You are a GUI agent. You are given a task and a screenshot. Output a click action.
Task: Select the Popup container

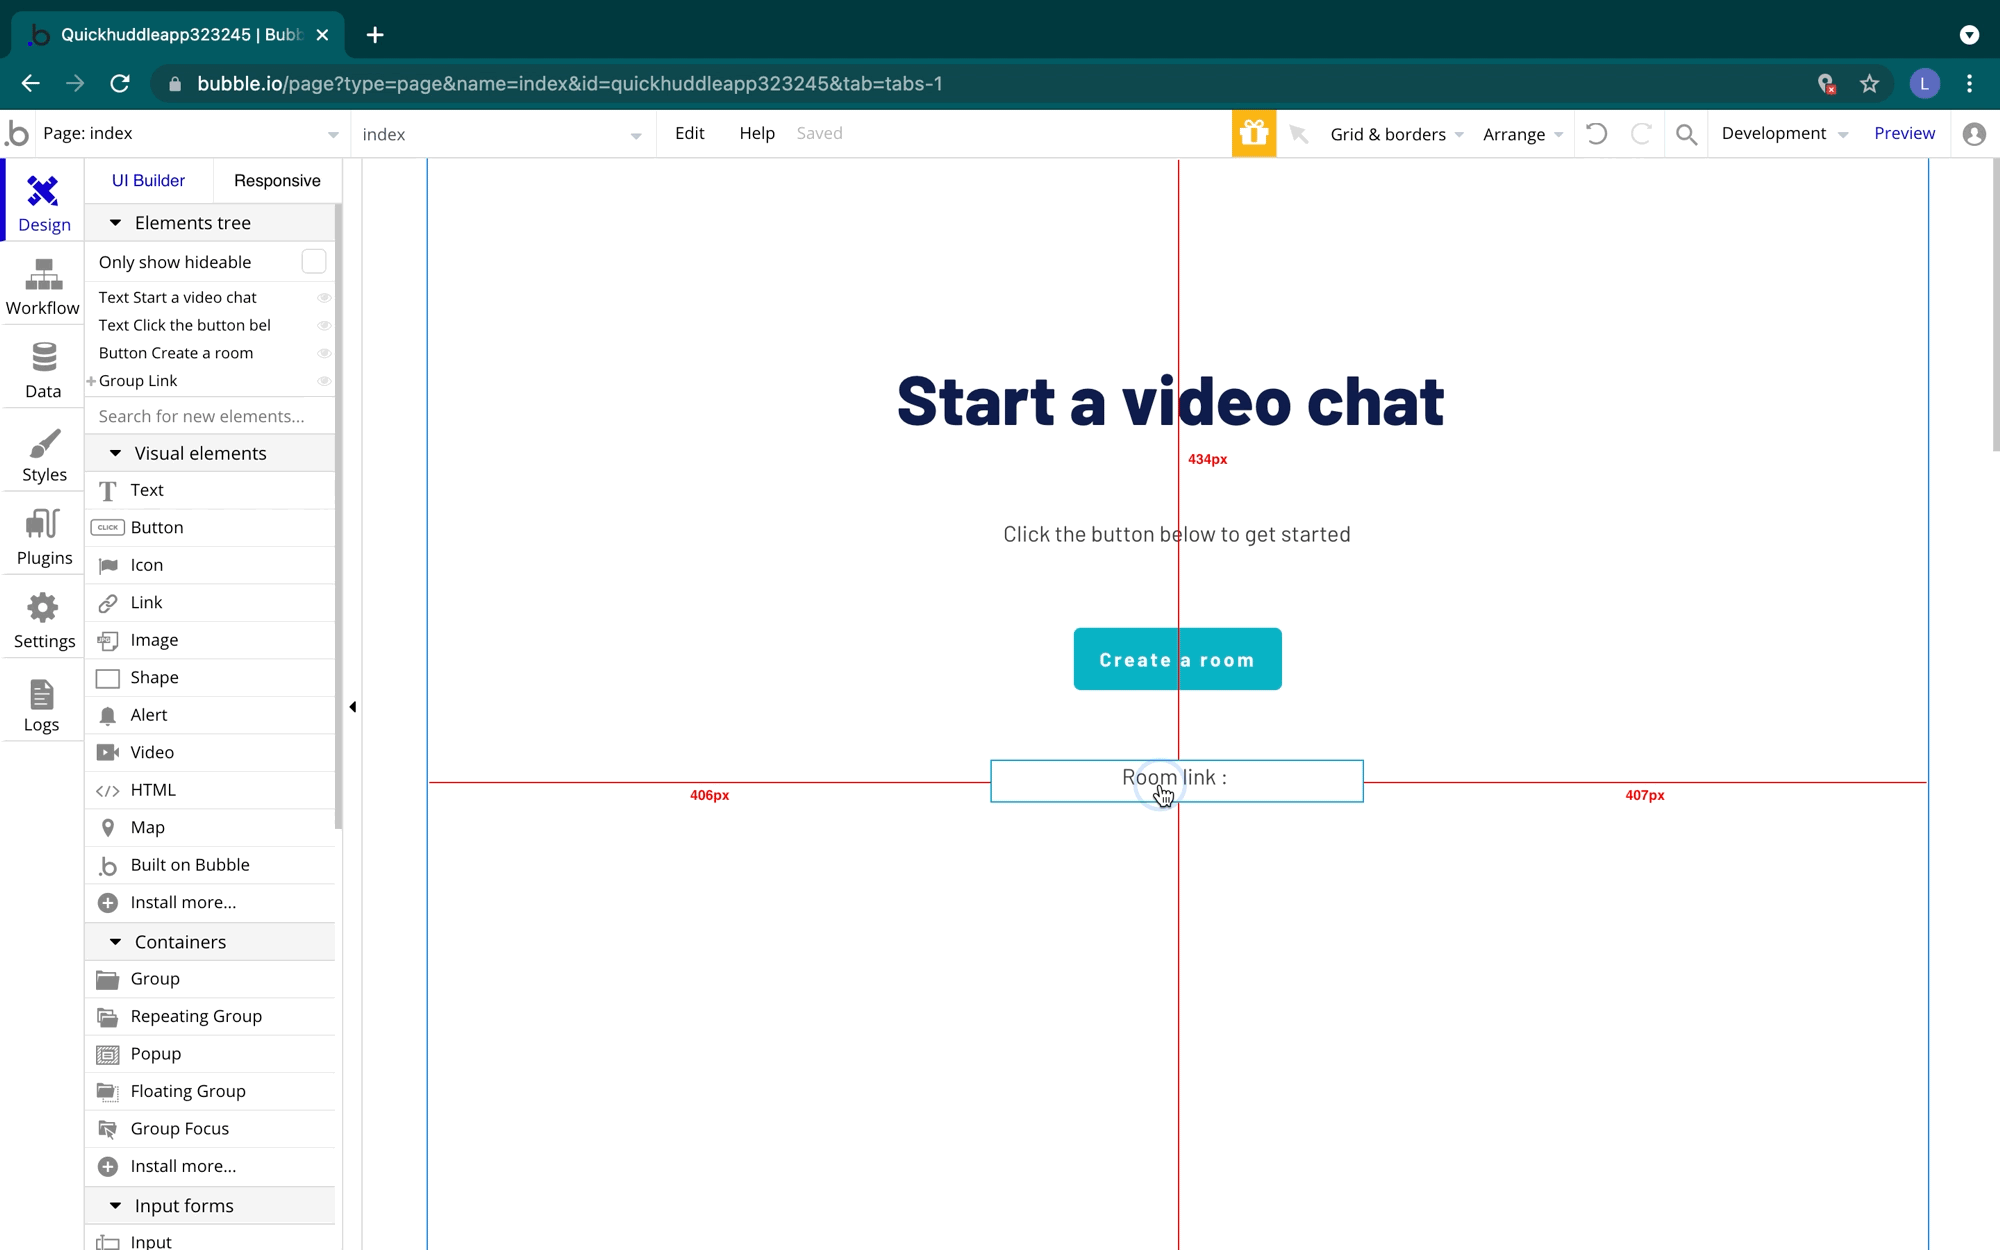pyautogui.click(x=210, y=1054)
